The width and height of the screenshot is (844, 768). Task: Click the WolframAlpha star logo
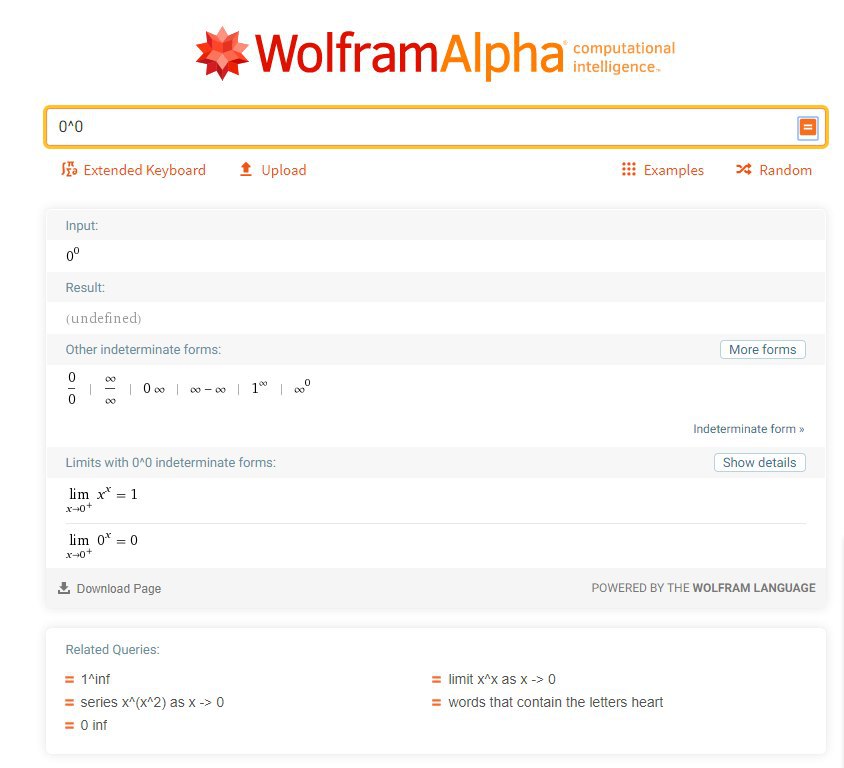coord(222,53)
